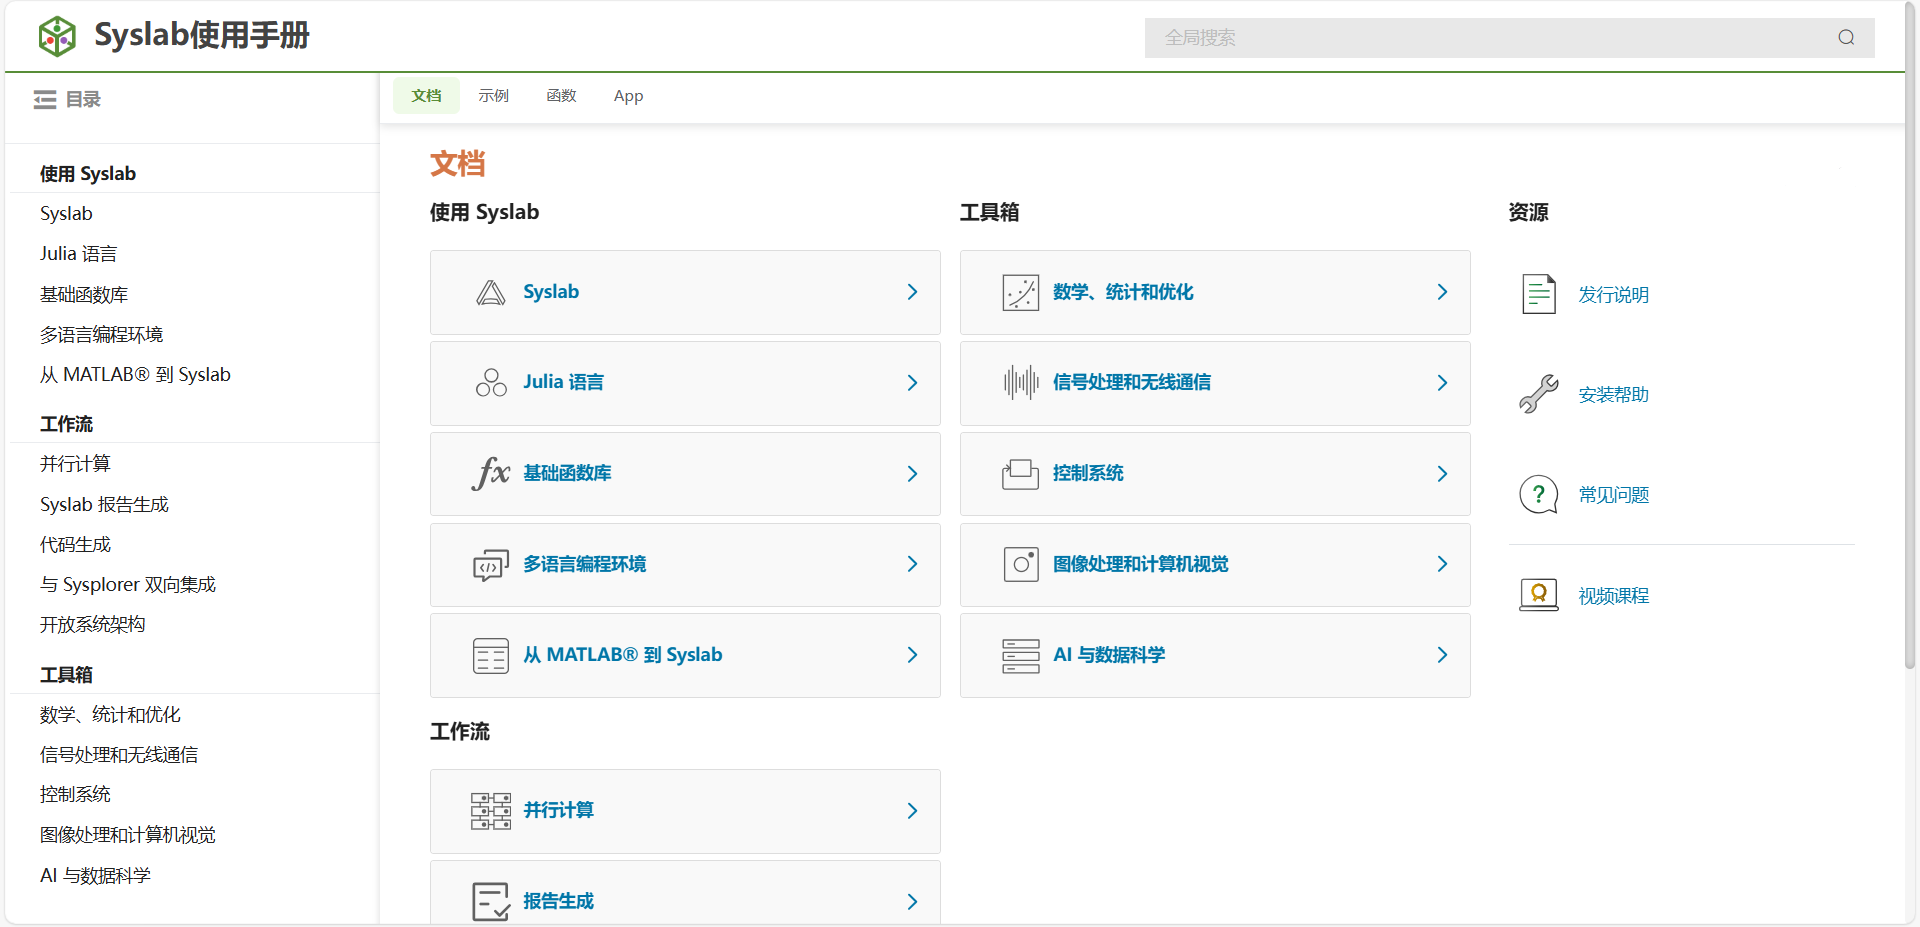The image size is (1920, 927).
Task: Click the search magnifier icon
Action: 1845,38
